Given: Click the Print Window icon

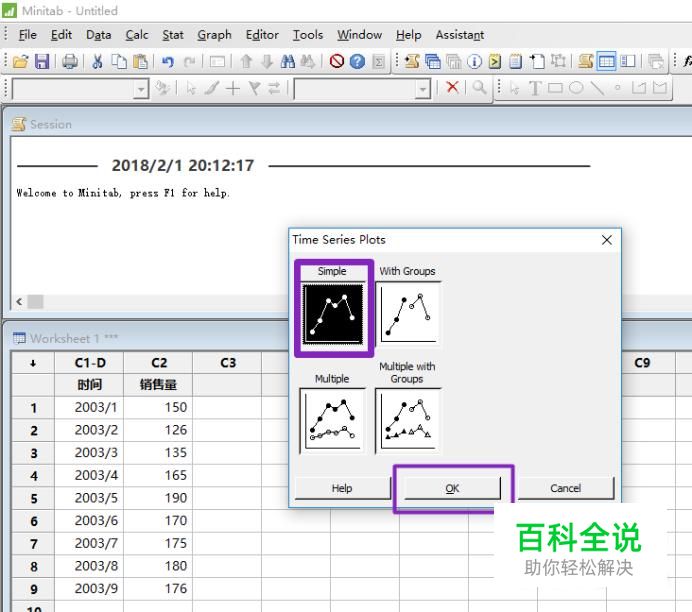Looking at the screenshot, I should 70,61.
